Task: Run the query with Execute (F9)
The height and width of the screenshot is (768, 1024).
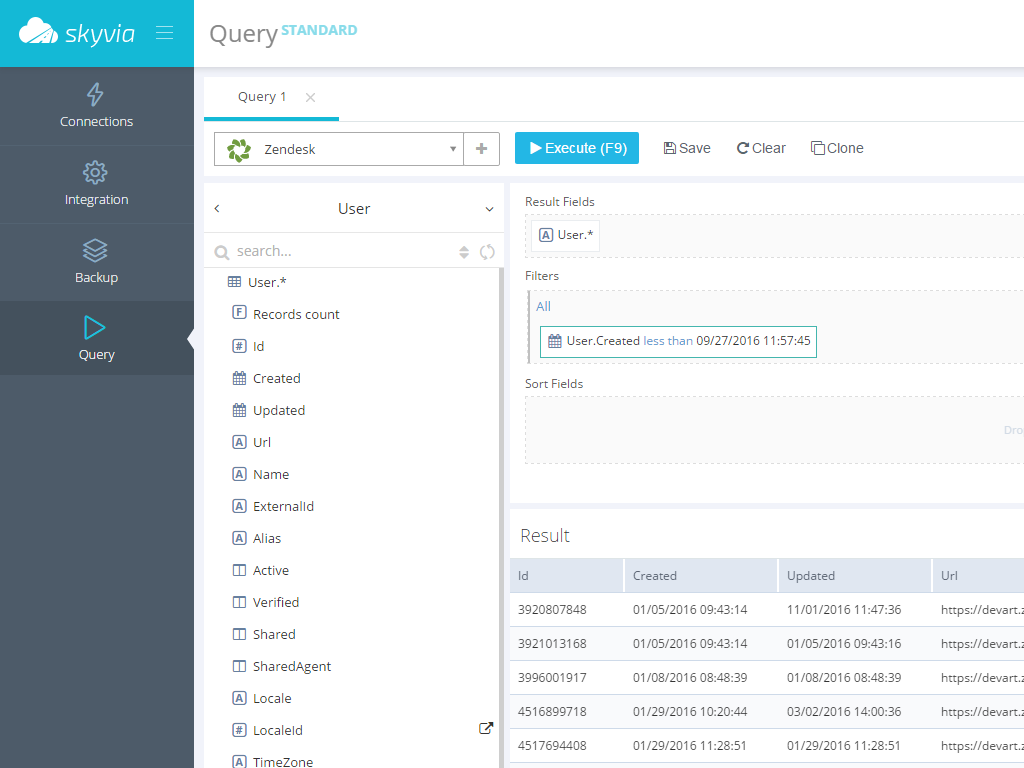Action: tap(576, 148)
